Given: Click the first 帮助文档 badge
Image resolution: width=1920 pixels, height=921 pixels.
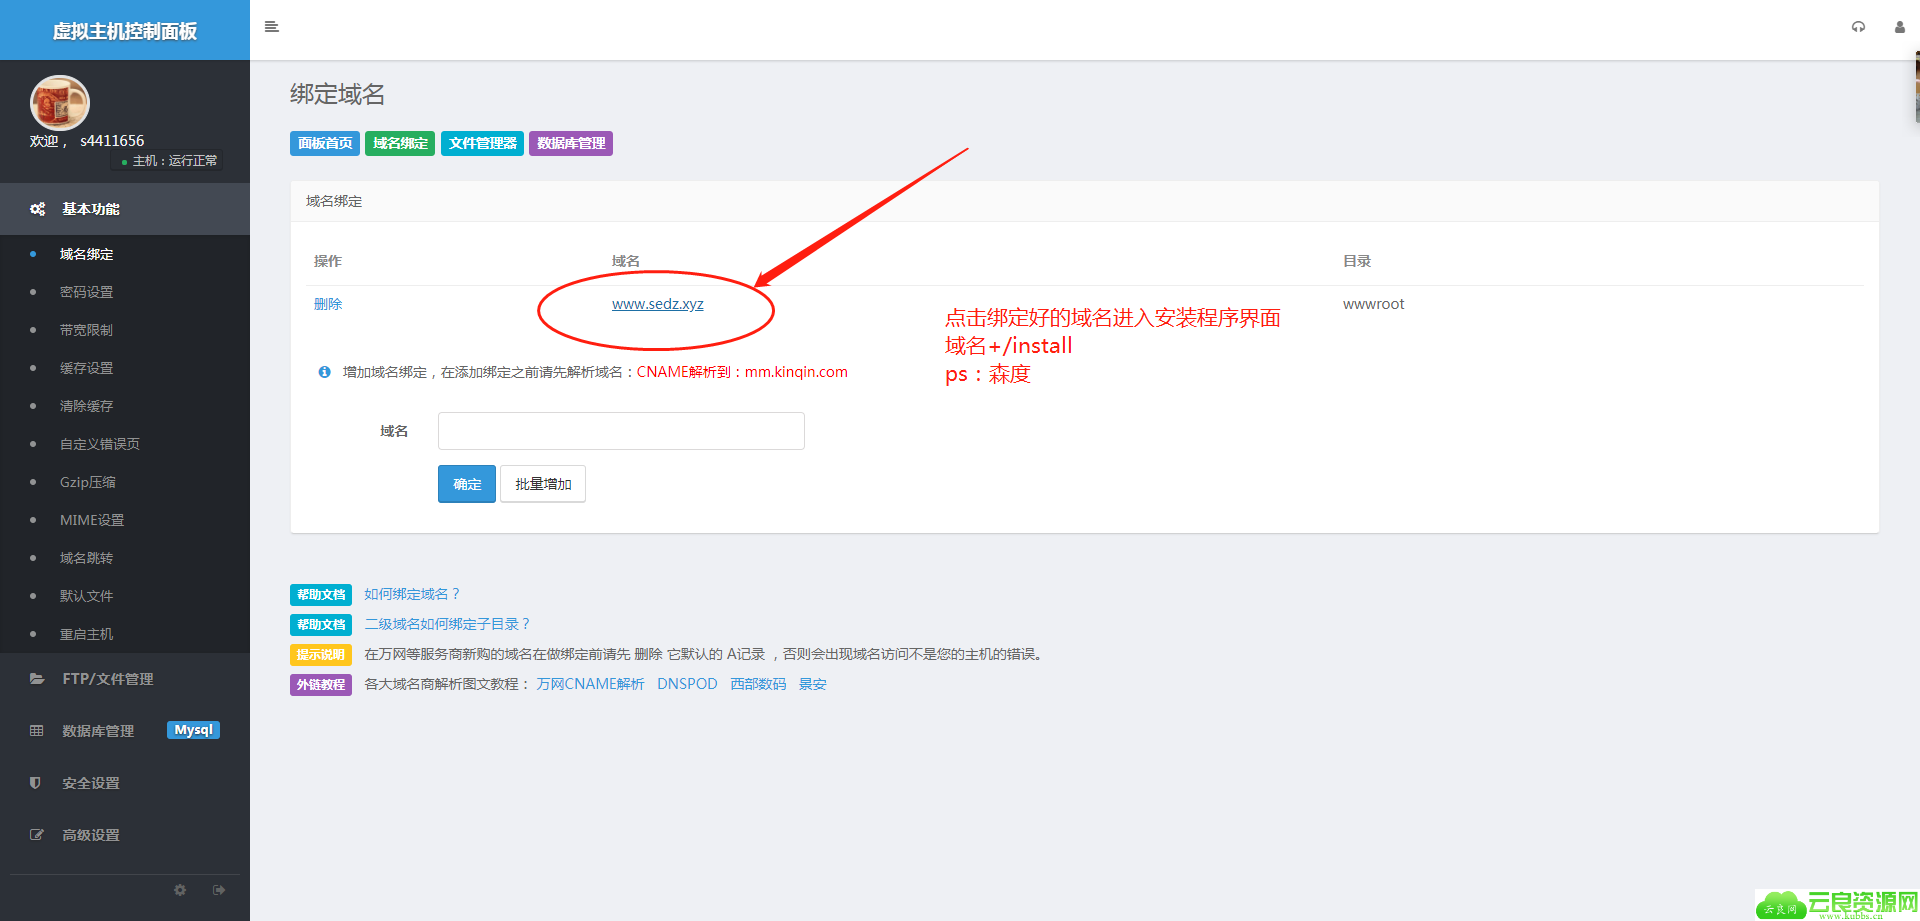Looking at the screenshot, I should point(321,595).
